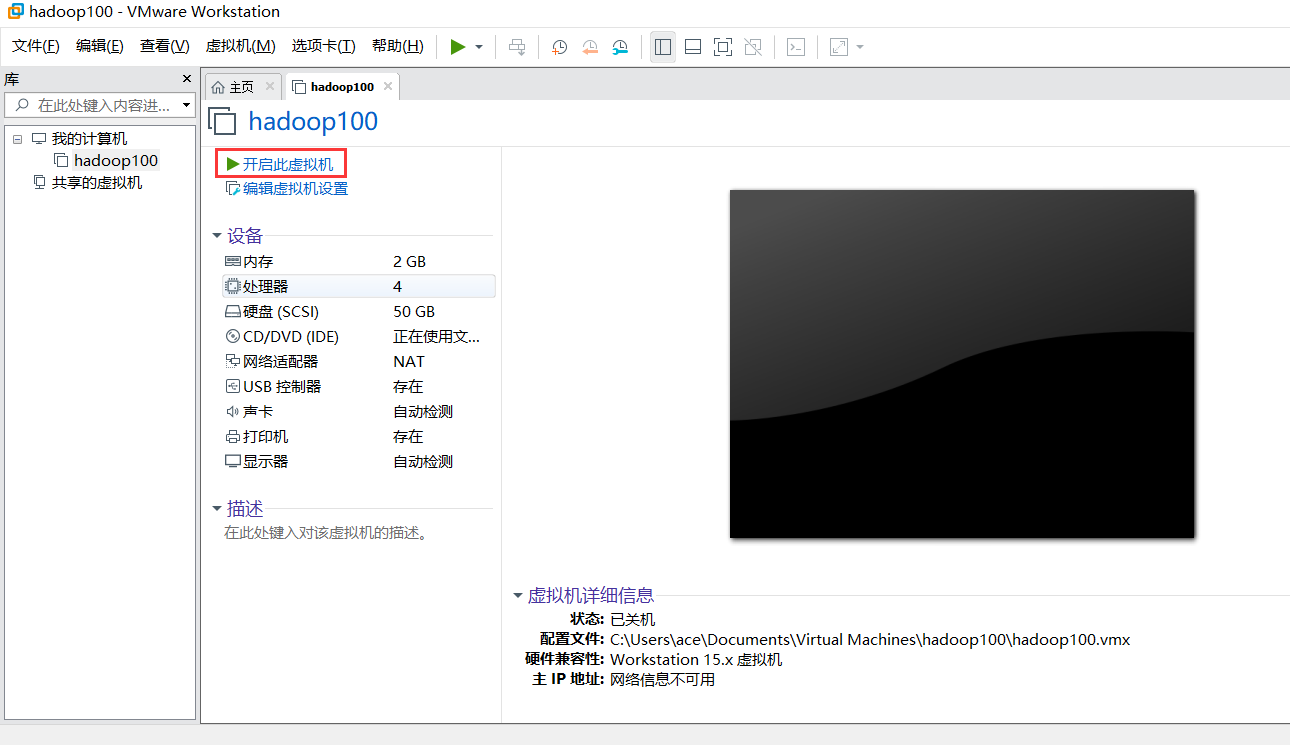Click the Workstation 15.x 虚拟机 compatibility text
This screenshot has width=1290, height=745.
[x=696, y=659]
